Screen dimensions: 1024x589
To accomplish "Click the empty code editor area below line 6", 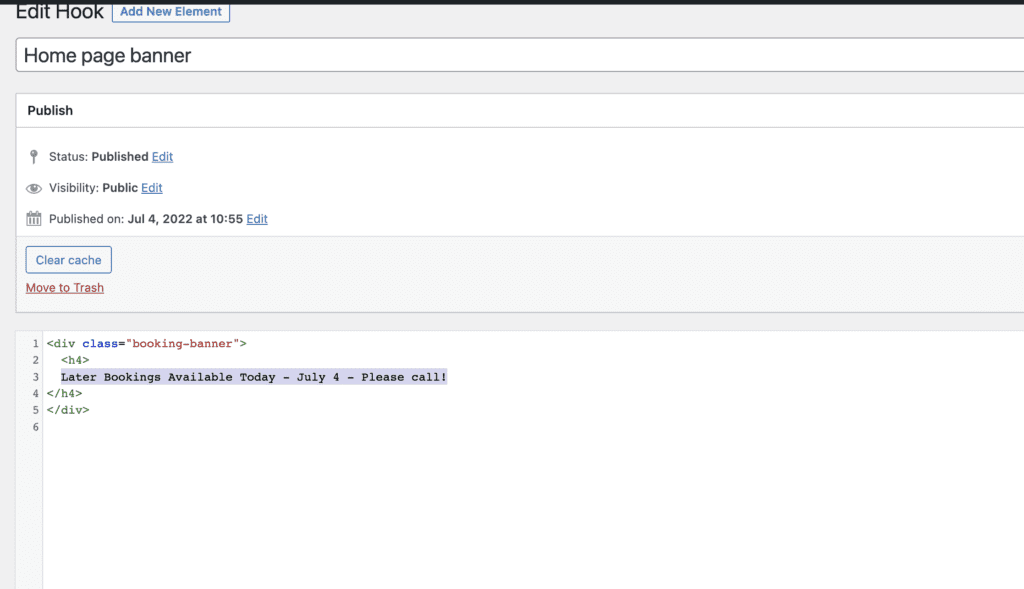I will click(533, 509).
